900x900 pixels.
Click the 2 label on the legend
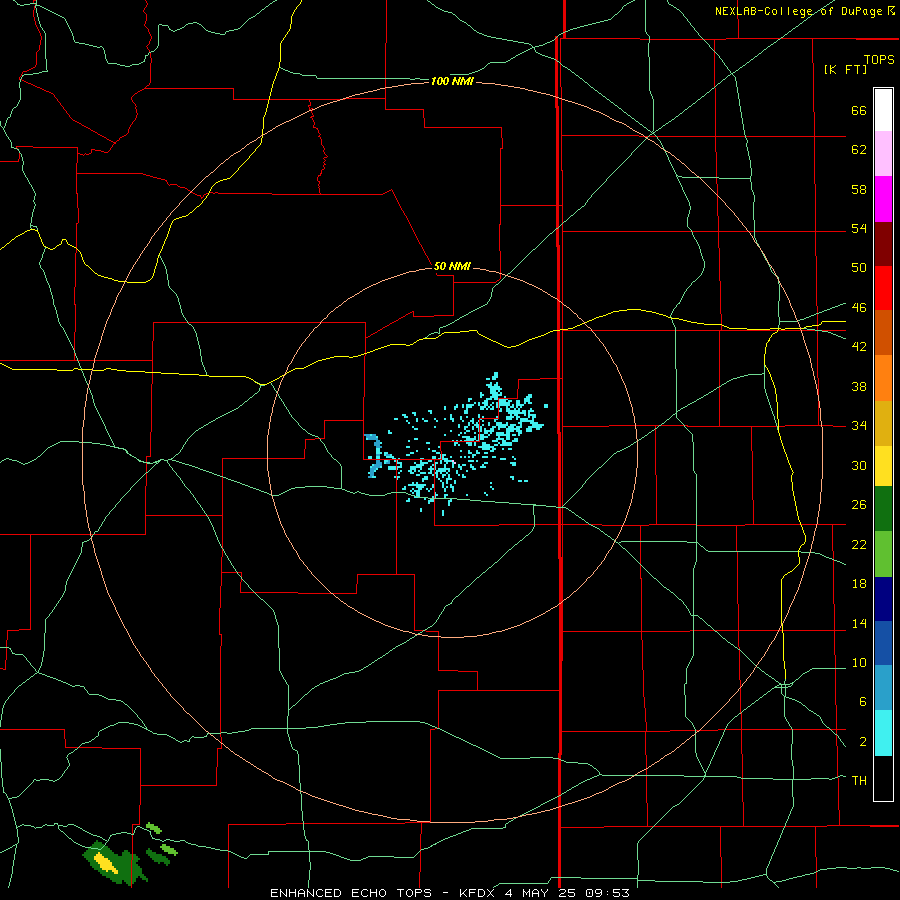(x=863, y=742)
